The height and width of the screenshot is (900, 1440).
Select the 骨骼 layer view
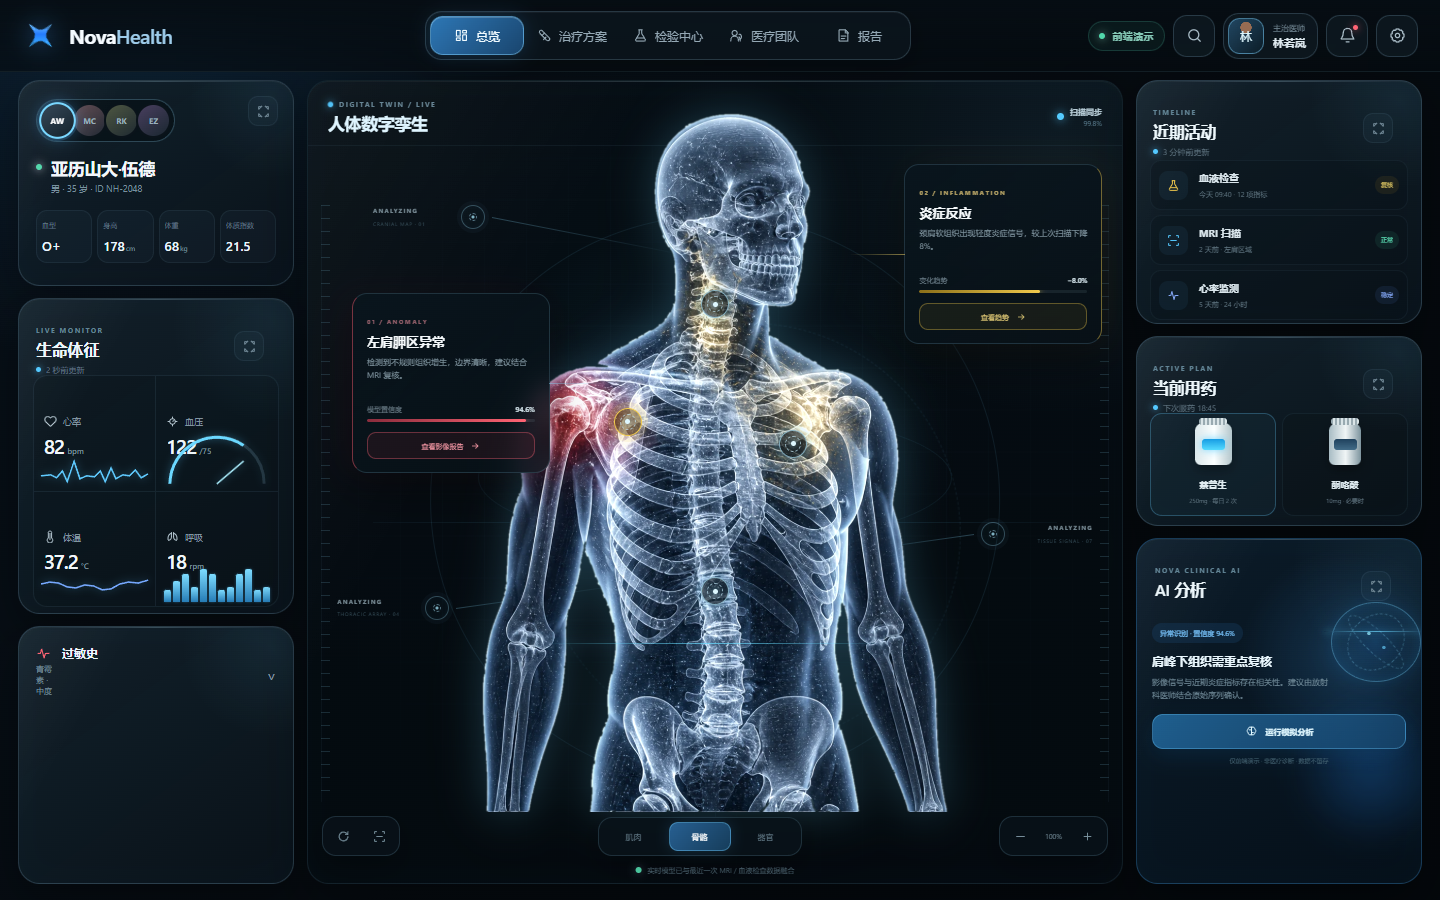[699, 837]
